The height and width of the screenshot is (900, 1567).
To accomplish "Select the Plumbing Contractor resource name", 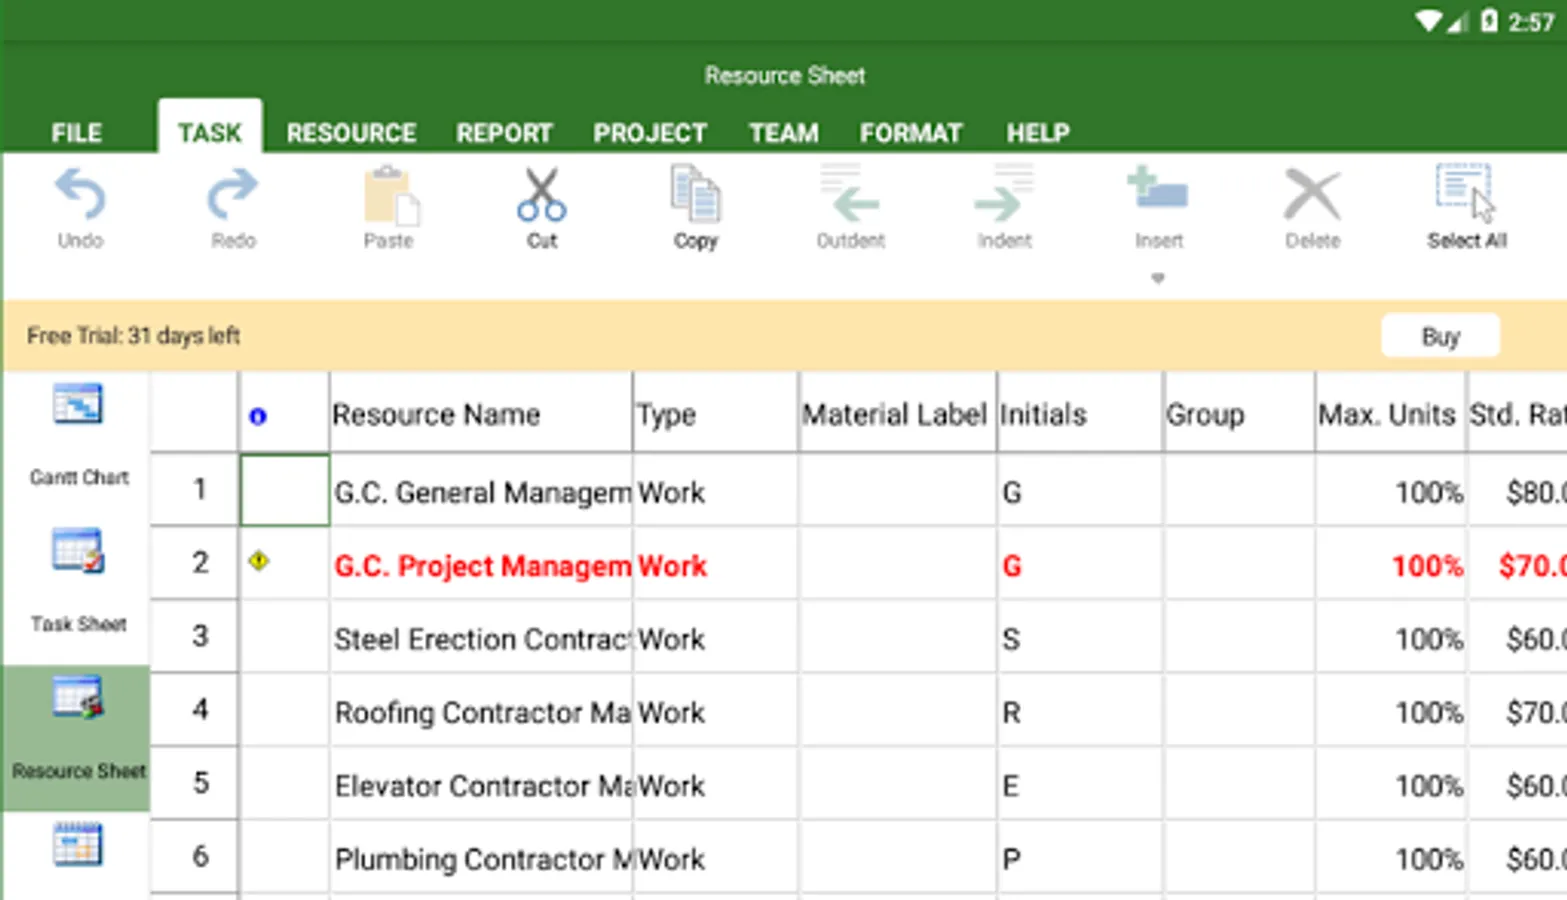I will (x=481, y=858).
